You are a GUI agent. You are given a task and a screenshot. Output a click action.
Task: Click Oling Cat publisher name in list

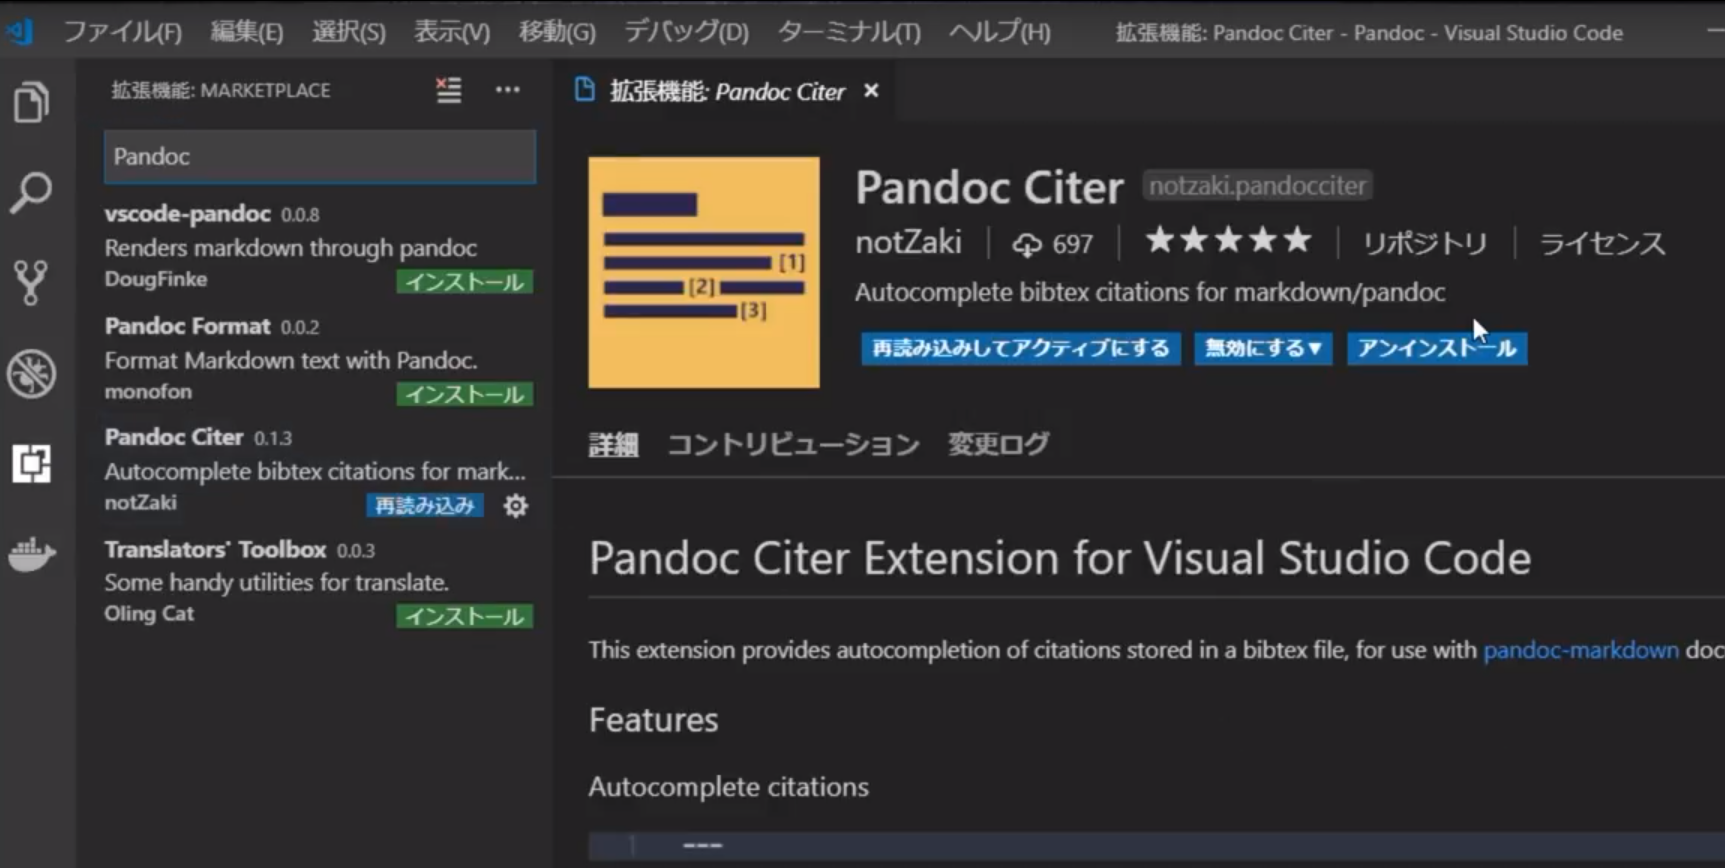[x=149, y=613]
